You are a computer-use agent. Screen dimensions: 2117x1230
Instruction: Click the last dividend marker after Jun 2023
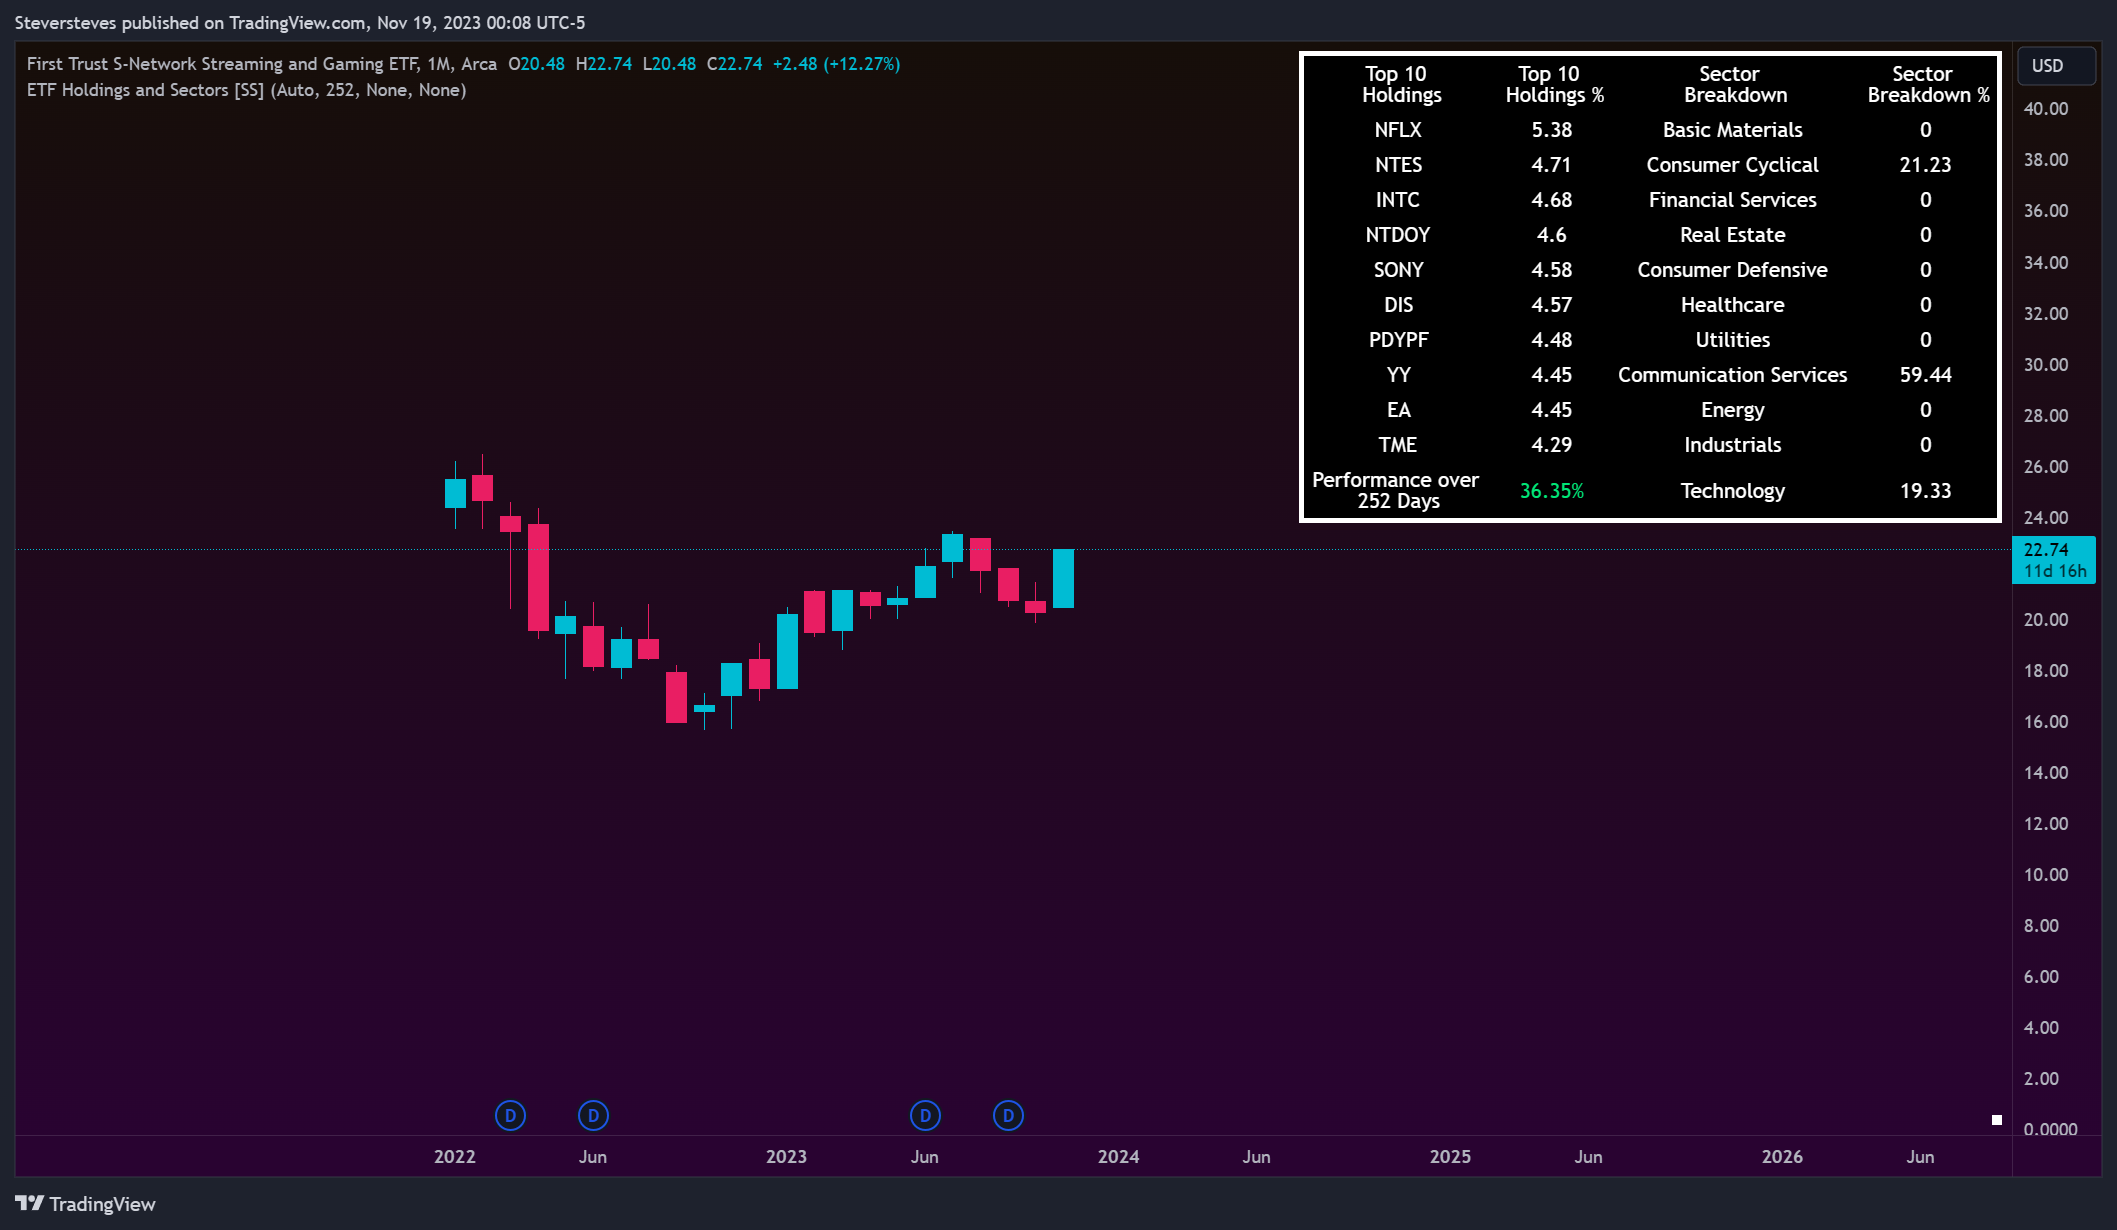click(x=1008, y=1115)
